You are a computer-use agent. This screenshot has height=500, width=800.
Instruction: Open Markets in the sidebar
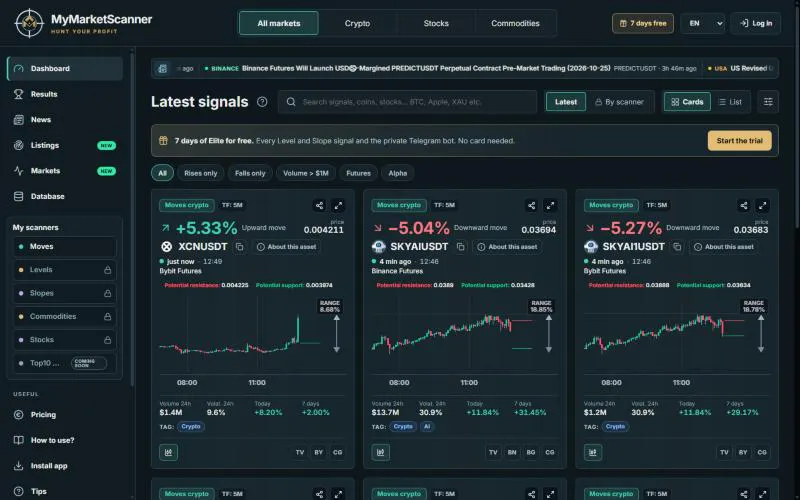click(65, 170)
